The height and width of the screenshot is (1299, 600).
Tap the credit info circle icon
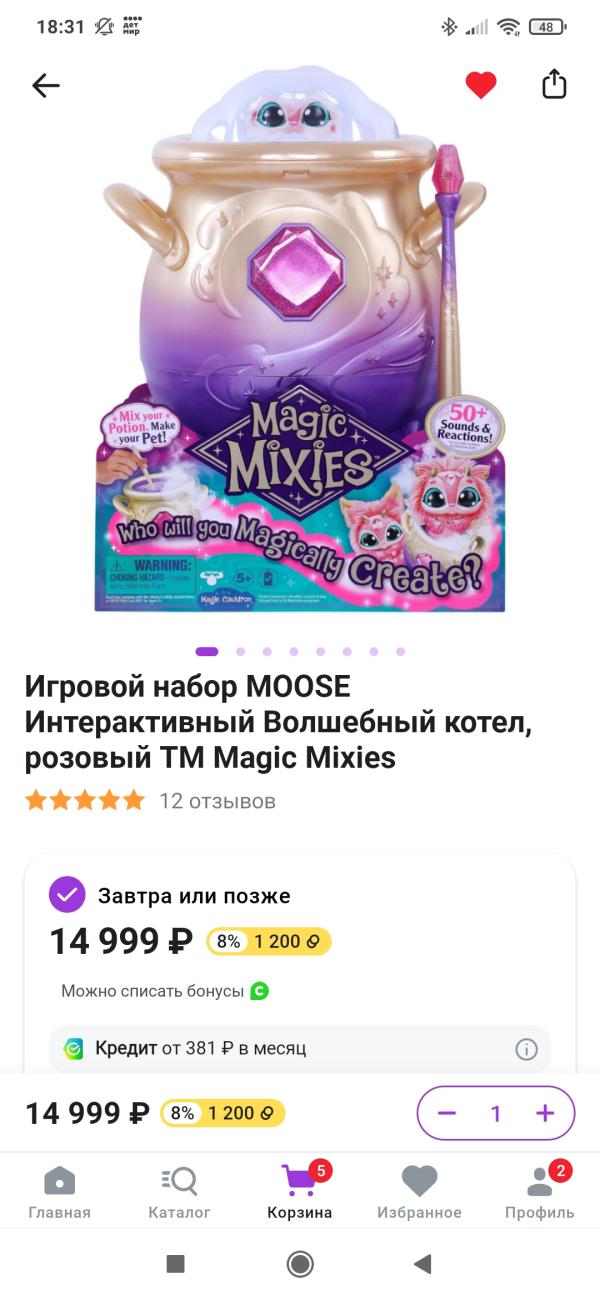(526, 1049)
